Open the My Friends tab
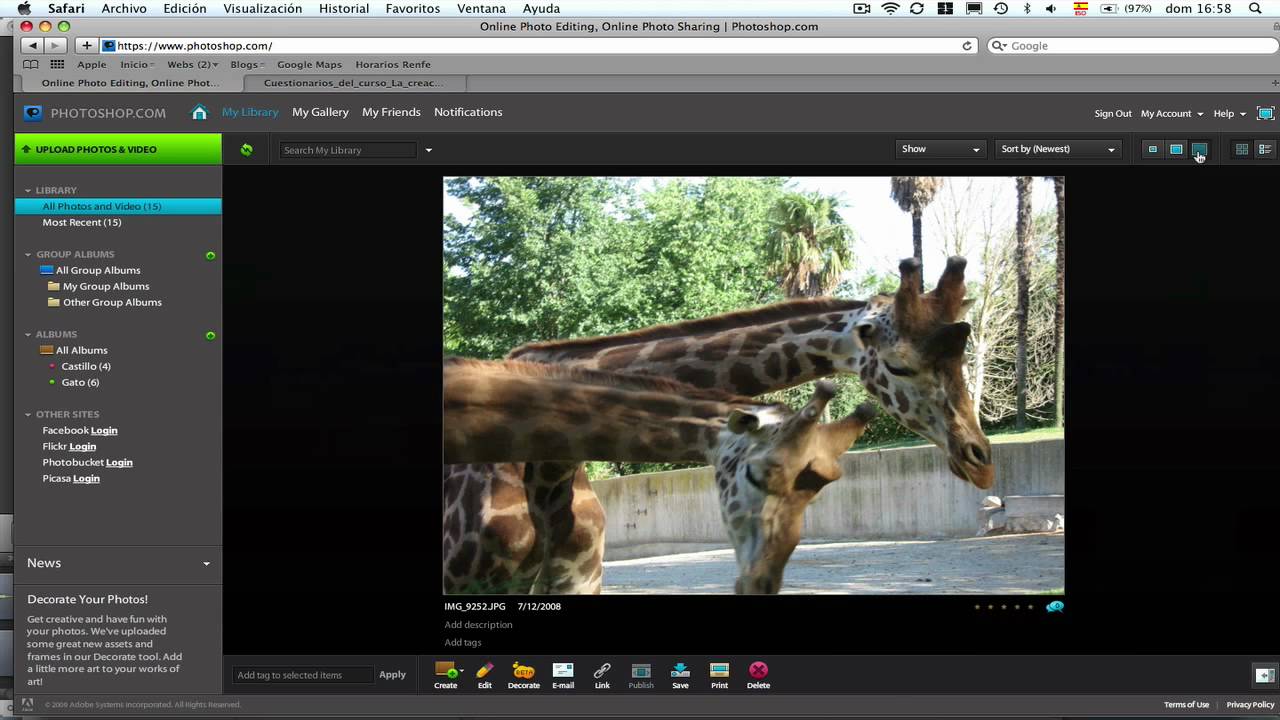This screenshot has height=720, width=1280. (x=391, y=112)
